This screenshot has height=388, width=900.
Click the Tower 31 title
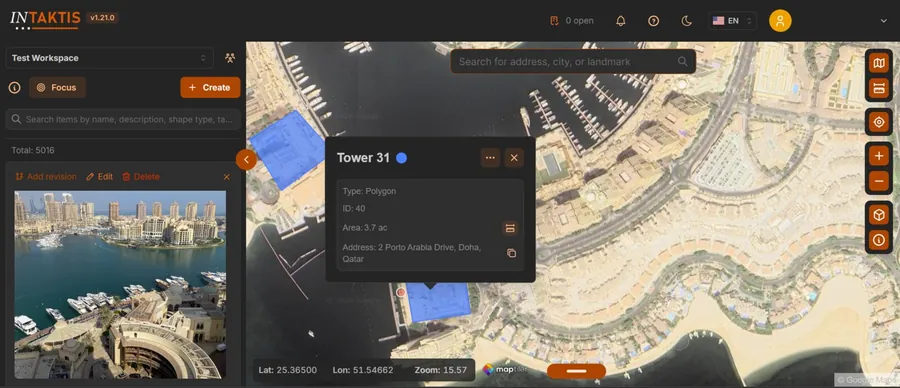click(363, 158)
